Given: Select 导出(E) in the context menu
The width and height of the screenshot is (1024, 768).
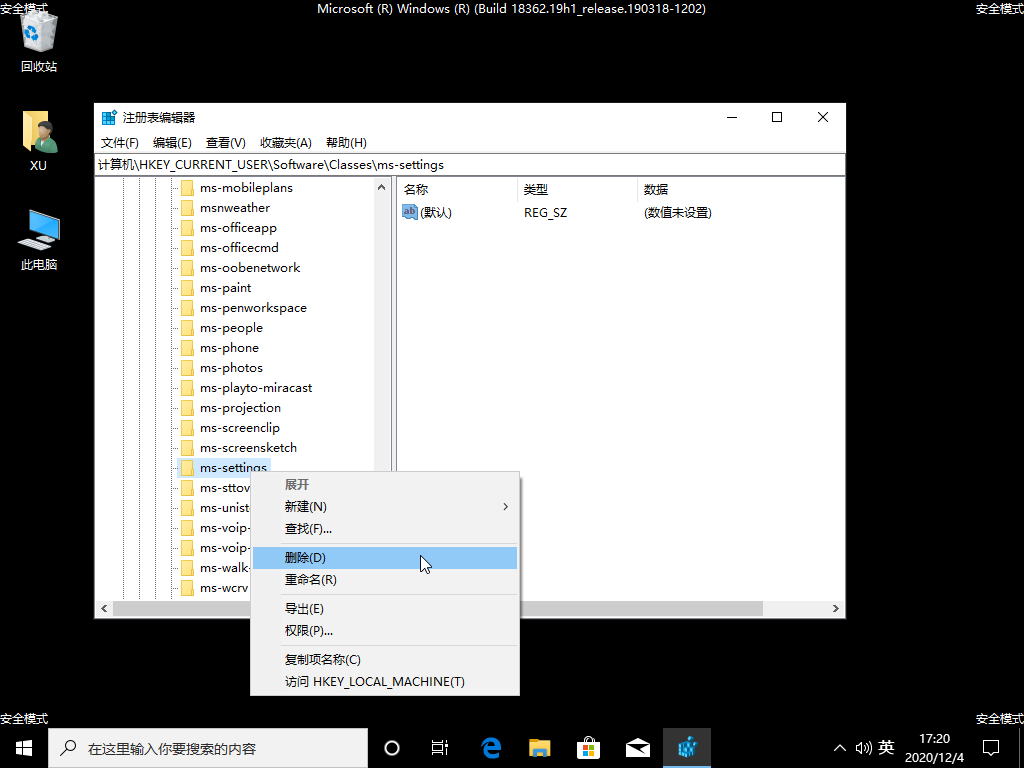Looking at the screenshot, I should [303, 608].
